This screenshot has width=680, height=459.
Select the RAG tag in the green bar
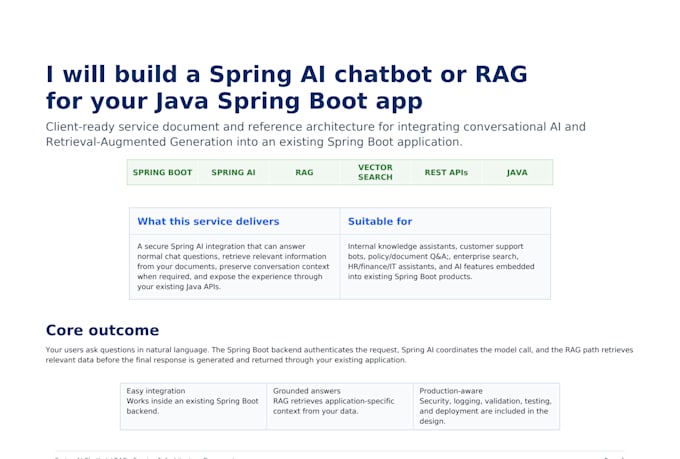pos(304,172)
